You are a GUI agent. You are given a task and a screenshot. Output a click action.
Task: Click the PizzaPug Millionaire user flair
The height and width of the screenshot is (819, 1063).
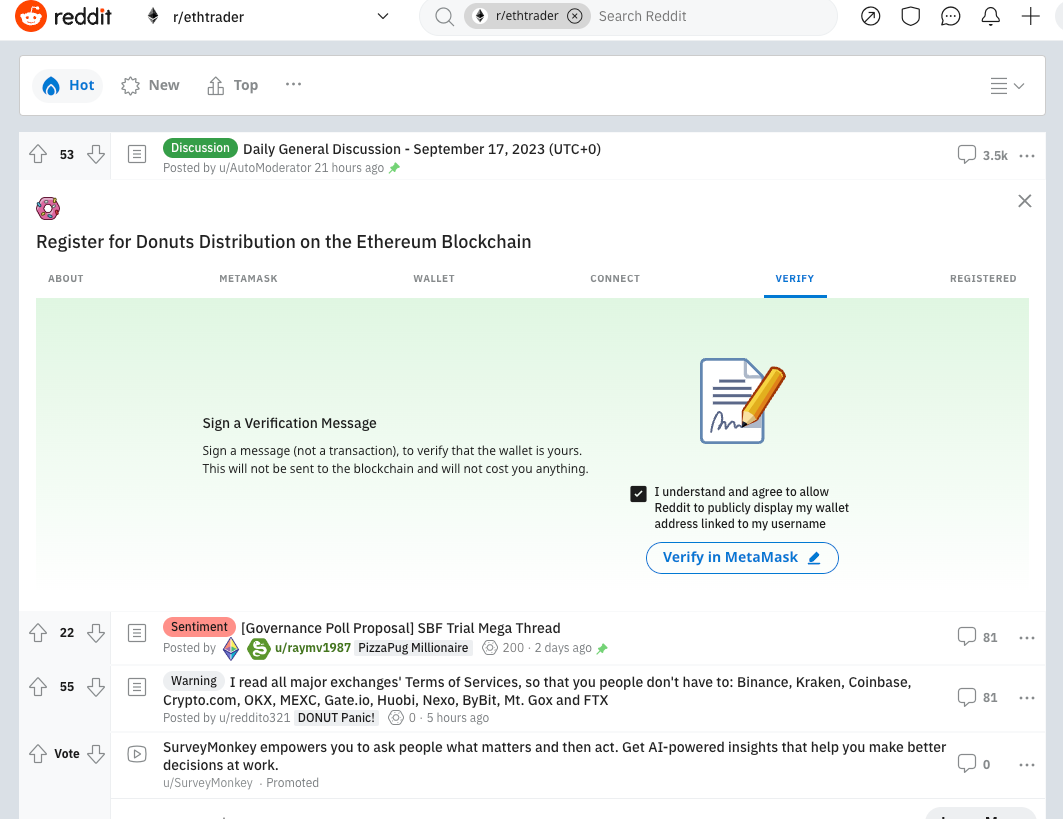pos(413,647)
